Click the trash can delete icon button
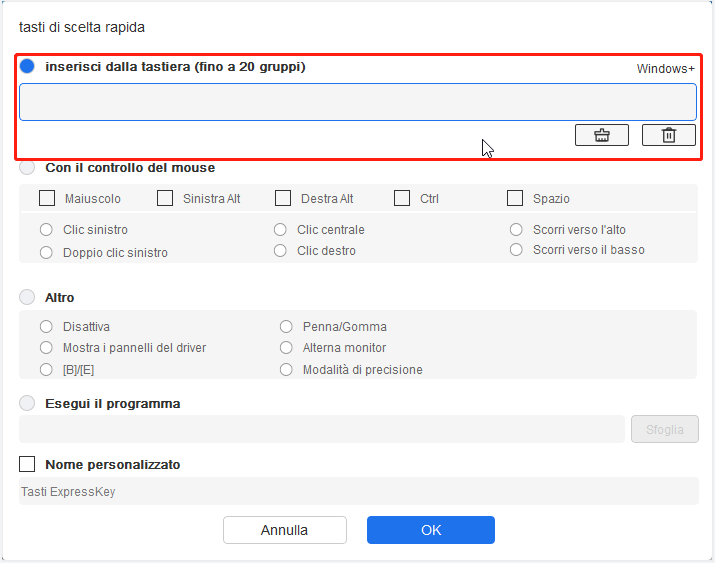Image resolution: width=715 pixels, height=563 pixels. (668, 135)
